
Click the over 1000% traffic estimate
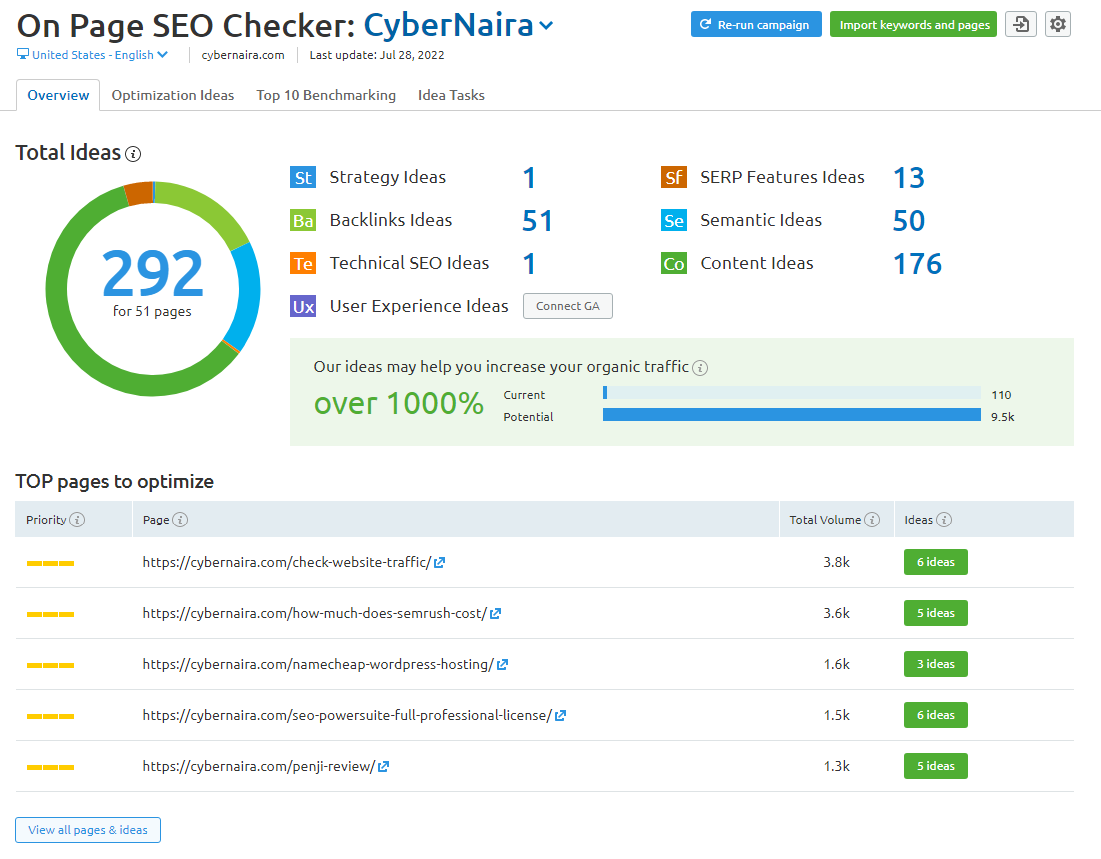coord(398,404)
